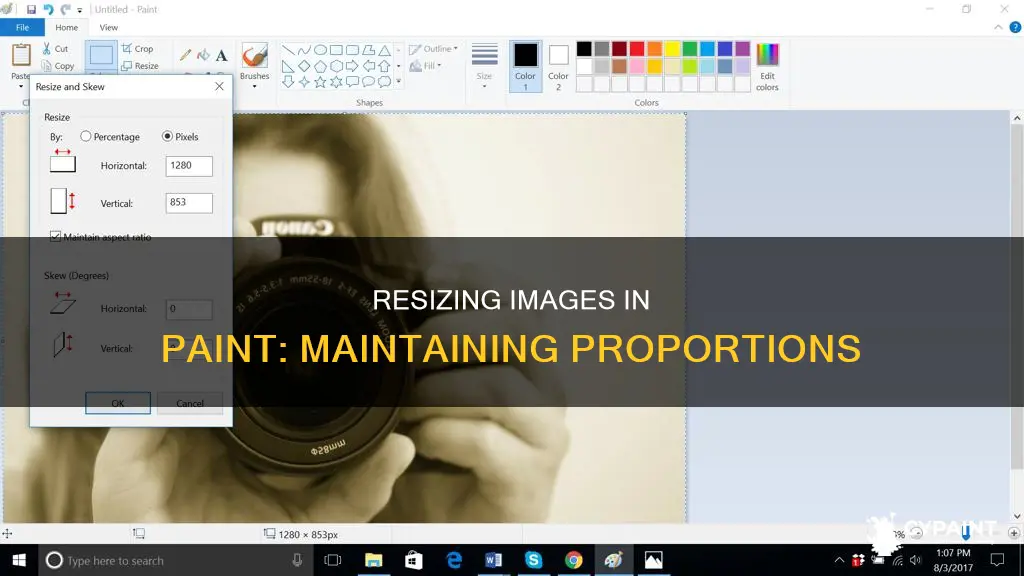Select Color 1 foreground box
Screen dimensions: 1024x576
[x=525, y=66]
